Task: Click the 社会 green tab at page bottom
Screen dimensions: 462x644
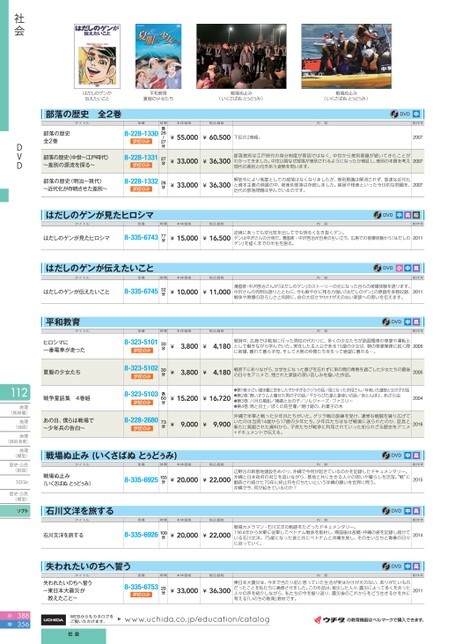Action: tap(74, 636)
